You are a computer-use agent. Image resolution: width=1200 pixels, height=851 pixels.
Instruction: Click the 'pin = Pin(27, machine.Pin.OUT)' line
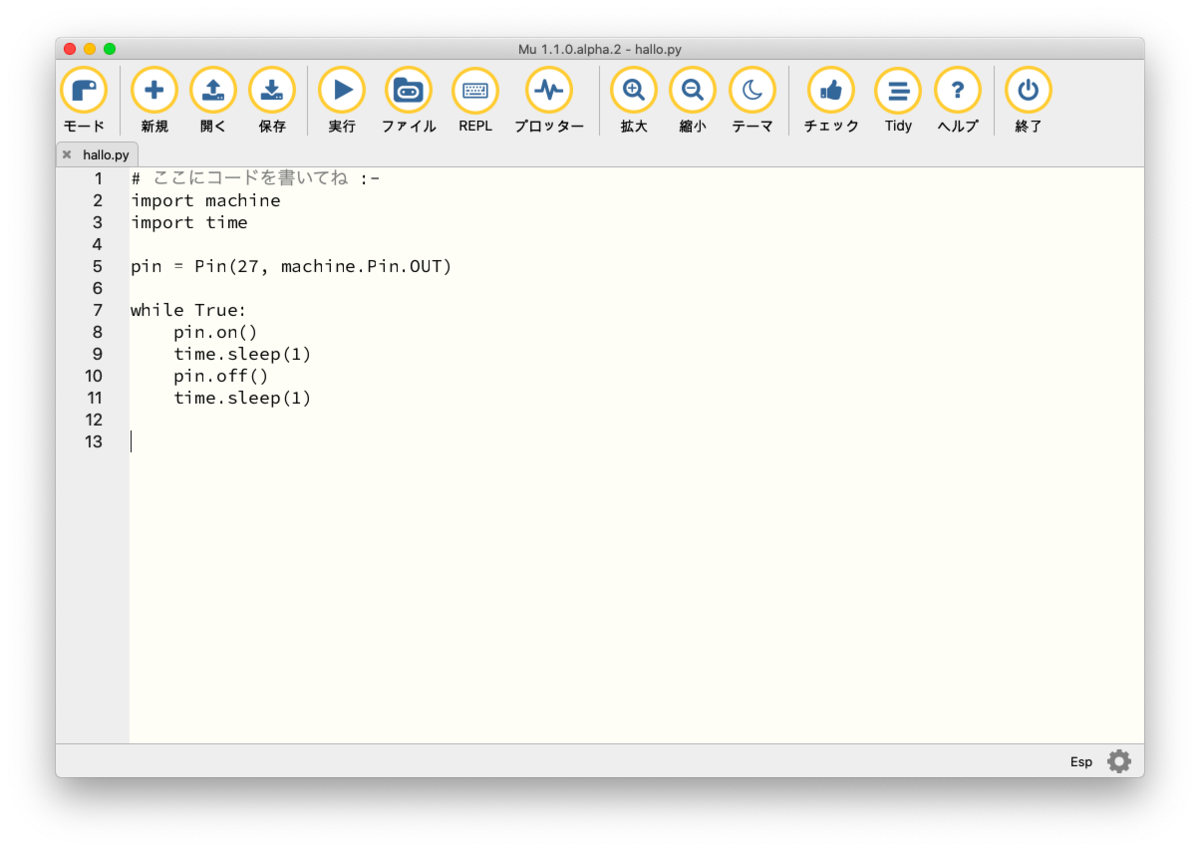pyautogui.click(x=291, y=267)
